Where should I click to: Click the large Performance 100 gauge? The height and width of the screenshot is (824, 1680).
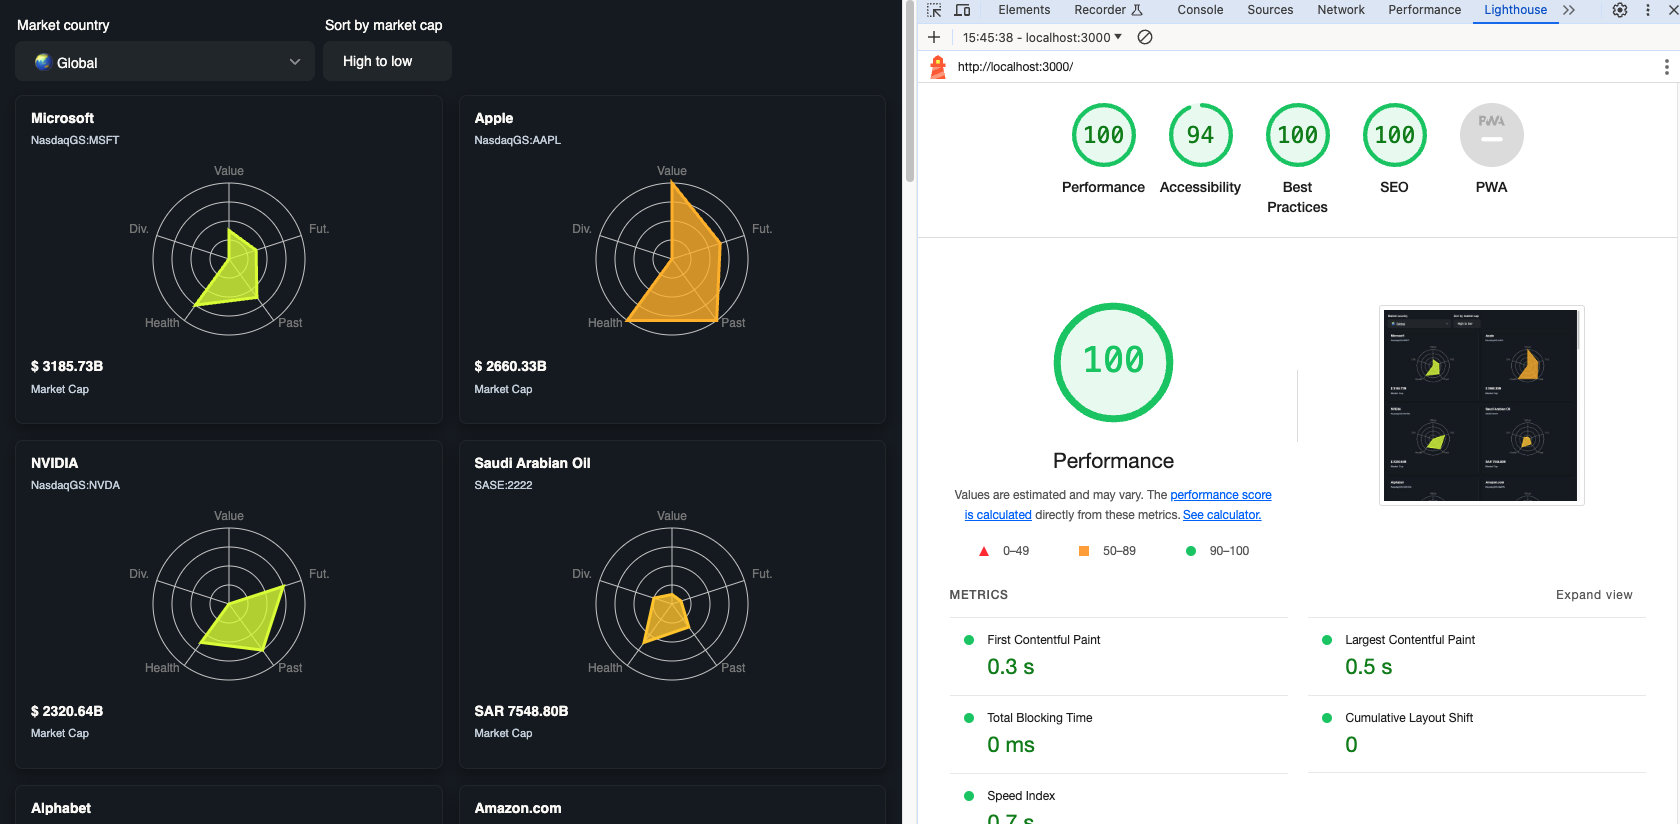tap(1113, 362)
